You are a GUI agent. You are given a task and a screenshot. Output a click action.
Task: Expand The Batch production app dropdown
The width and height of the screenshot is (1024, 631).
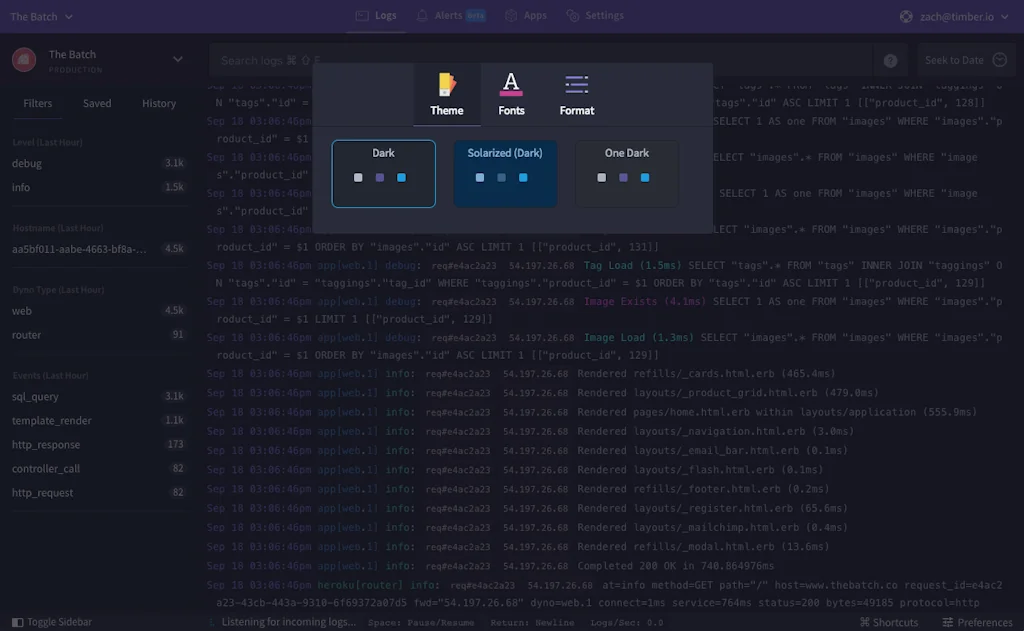[x=178, y=60]
